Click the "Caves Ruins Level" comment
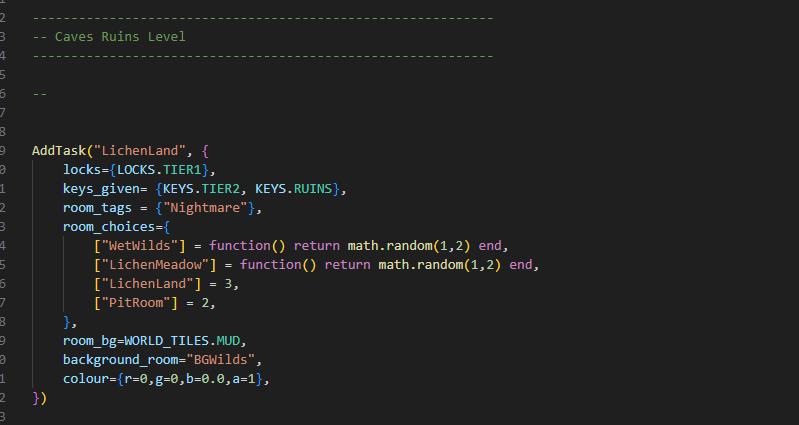Image resolution: width=799 pixels, height=425 pixels. pyautogui.click(x=109, y=37)
